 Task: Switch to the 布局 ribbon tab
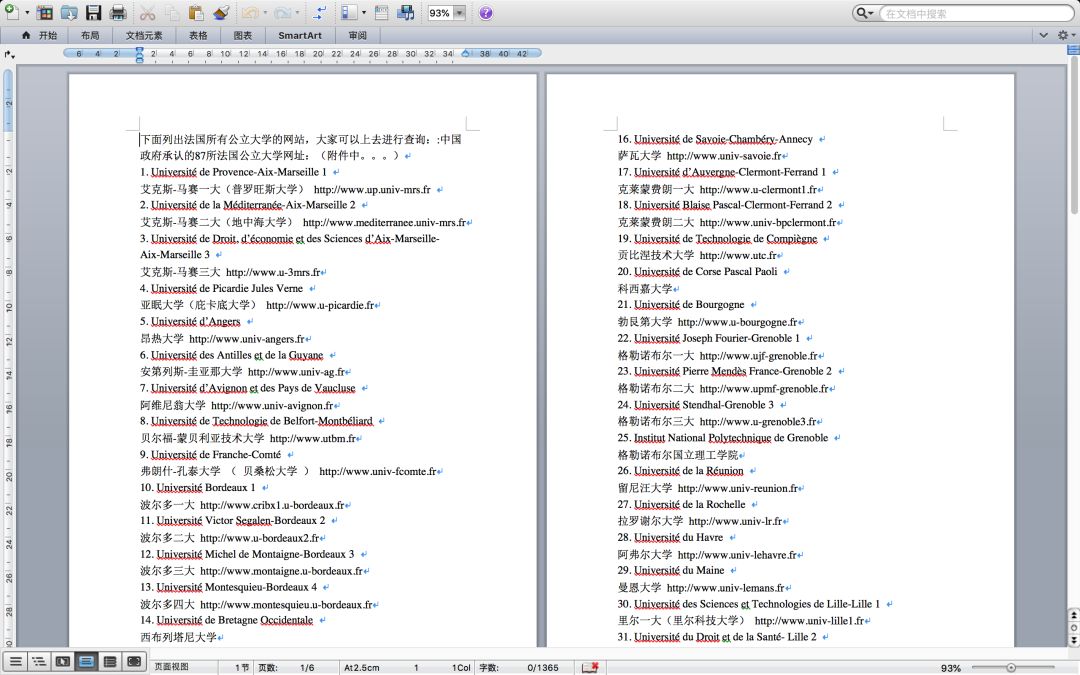[x=90, y=35]
